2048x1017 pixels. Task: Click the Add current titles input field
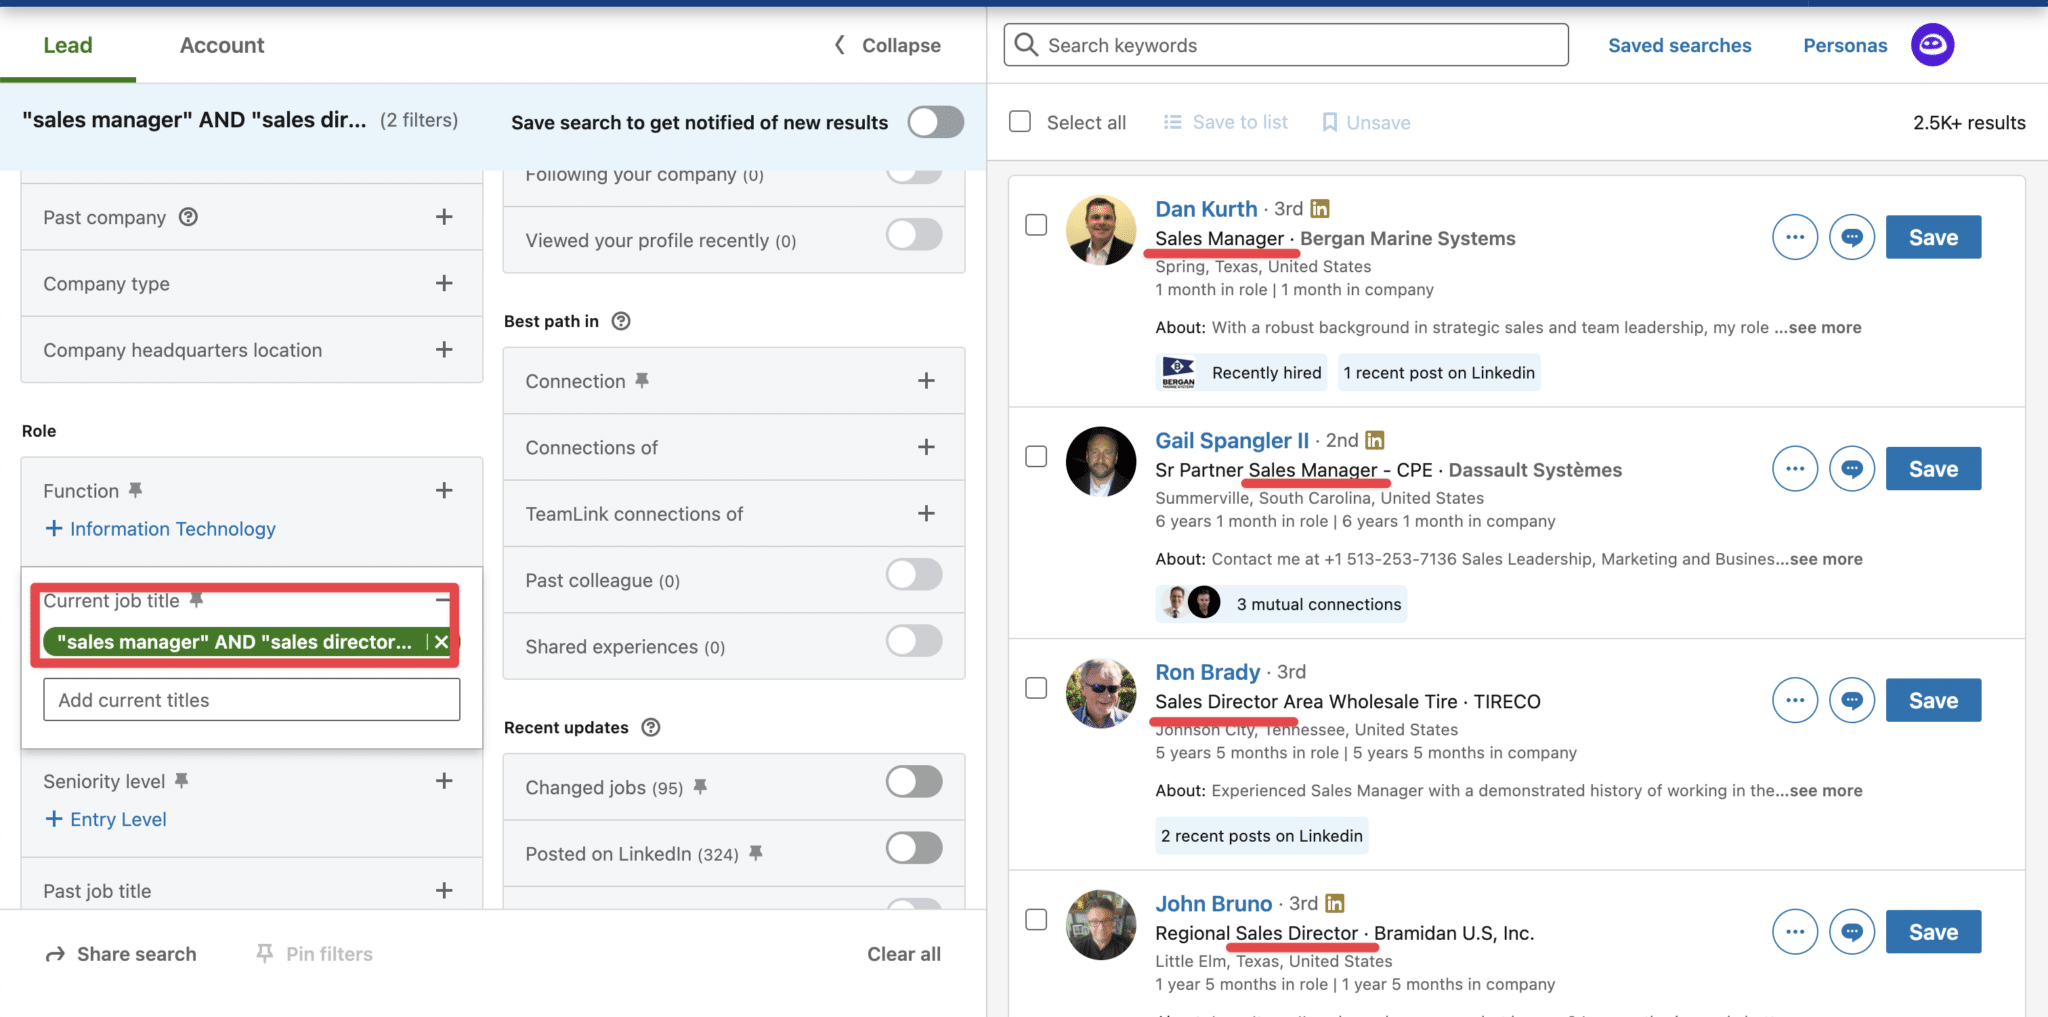tap(250, 699)
